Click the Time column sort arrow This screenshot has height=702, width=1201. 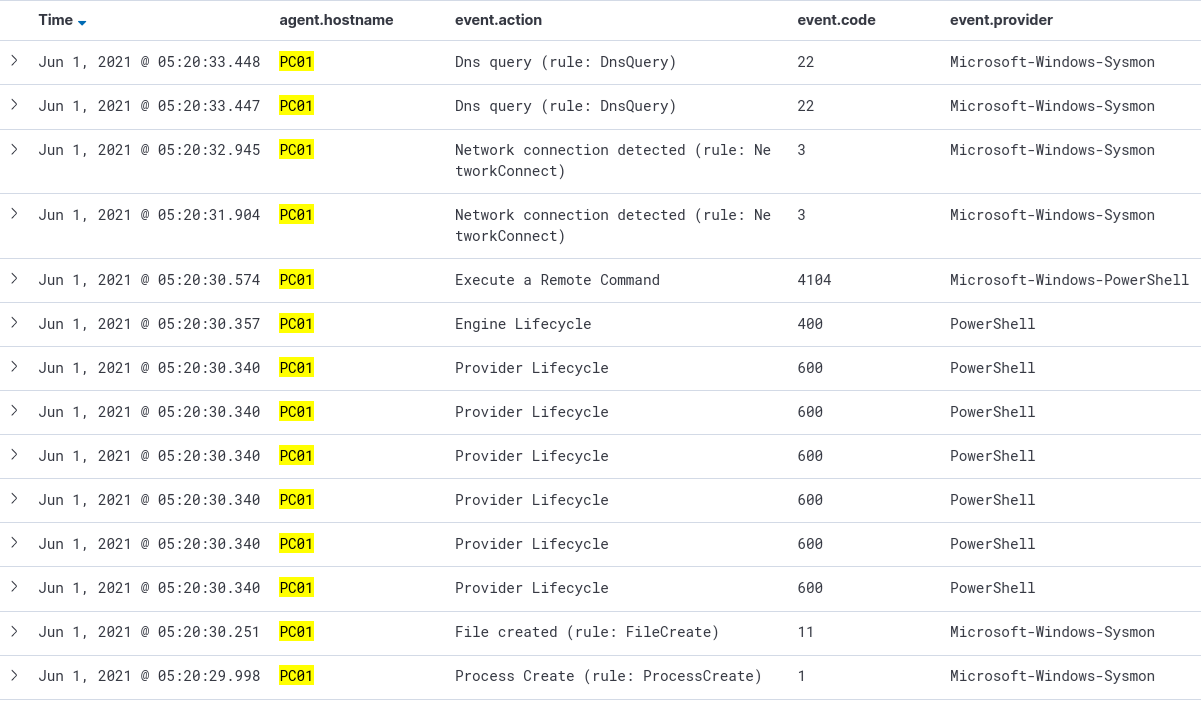tap(82, 22)
